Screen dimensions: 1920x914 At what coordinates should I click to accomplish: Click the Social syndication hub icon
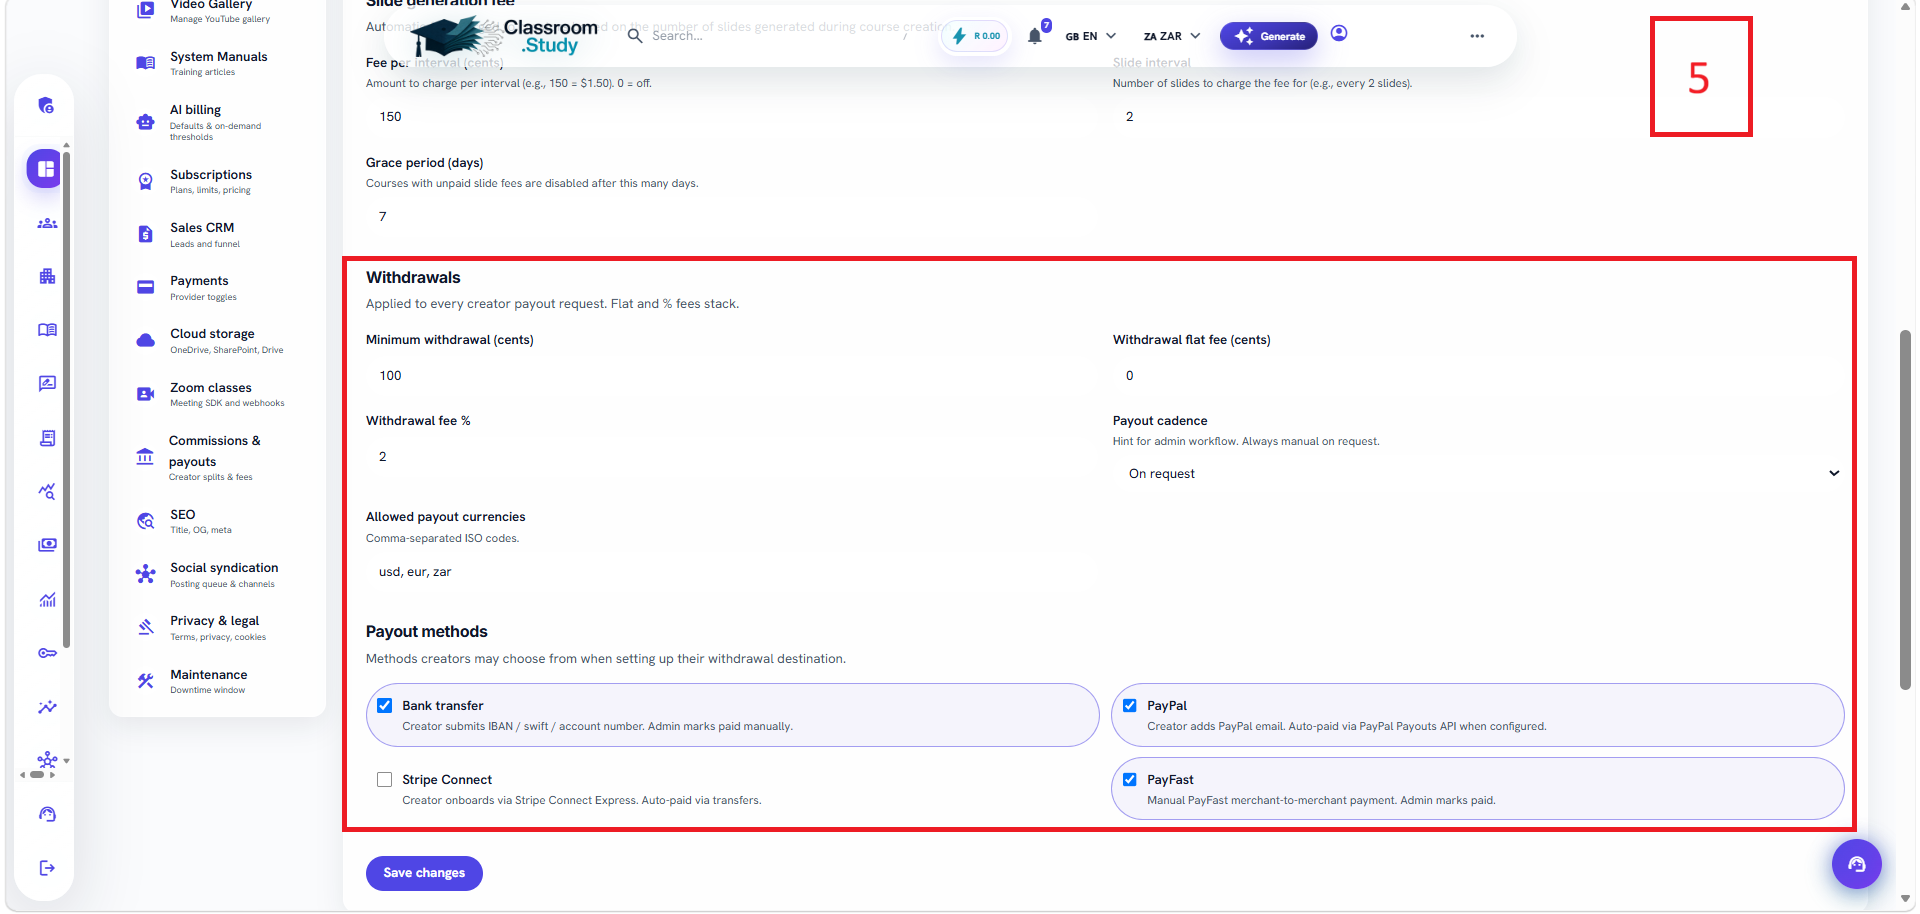pos(146,574)
